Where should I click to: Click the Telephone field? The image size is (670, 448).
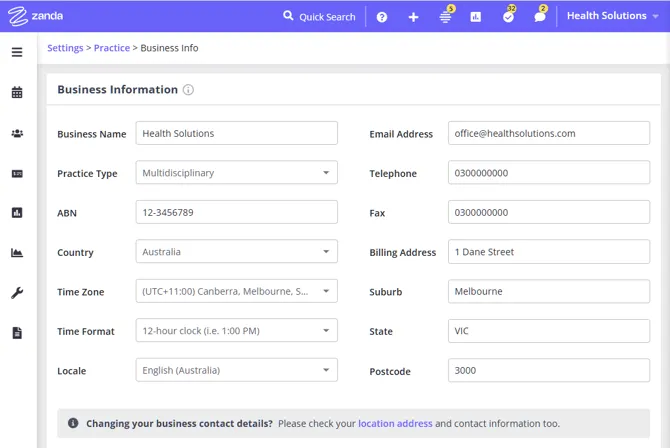pos(549,172)
